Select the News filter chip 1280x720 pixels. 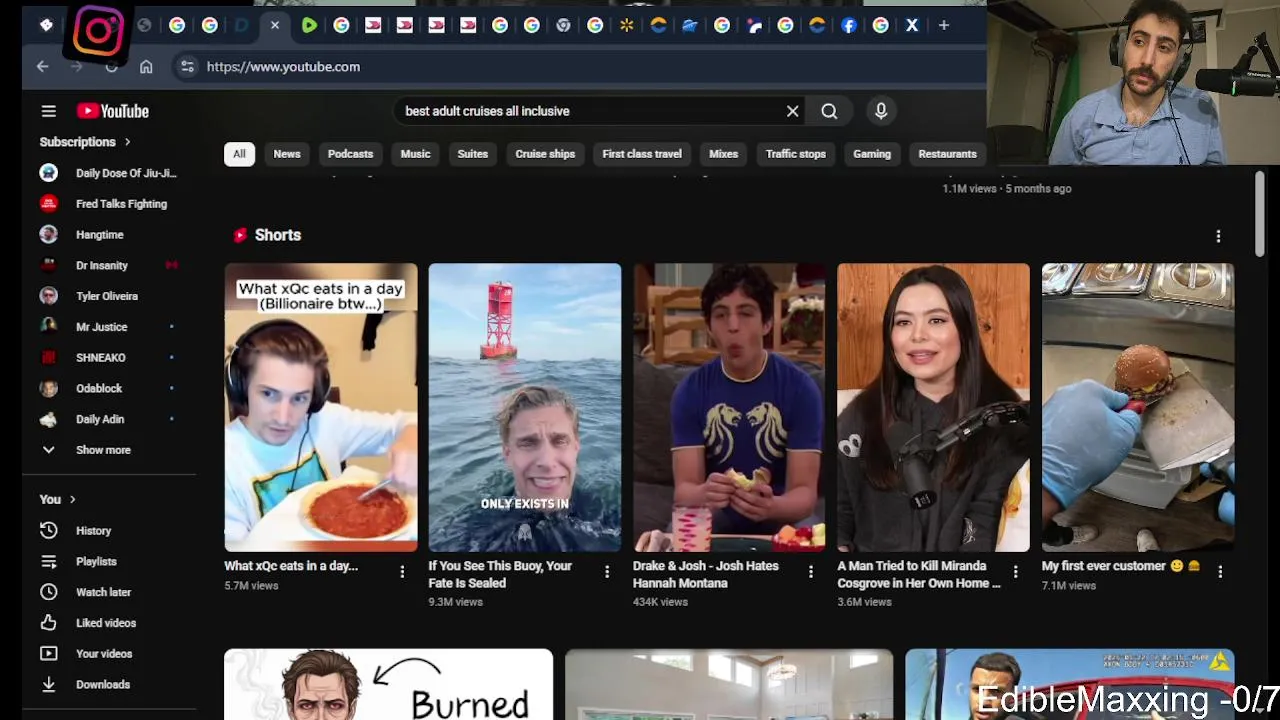287,154
